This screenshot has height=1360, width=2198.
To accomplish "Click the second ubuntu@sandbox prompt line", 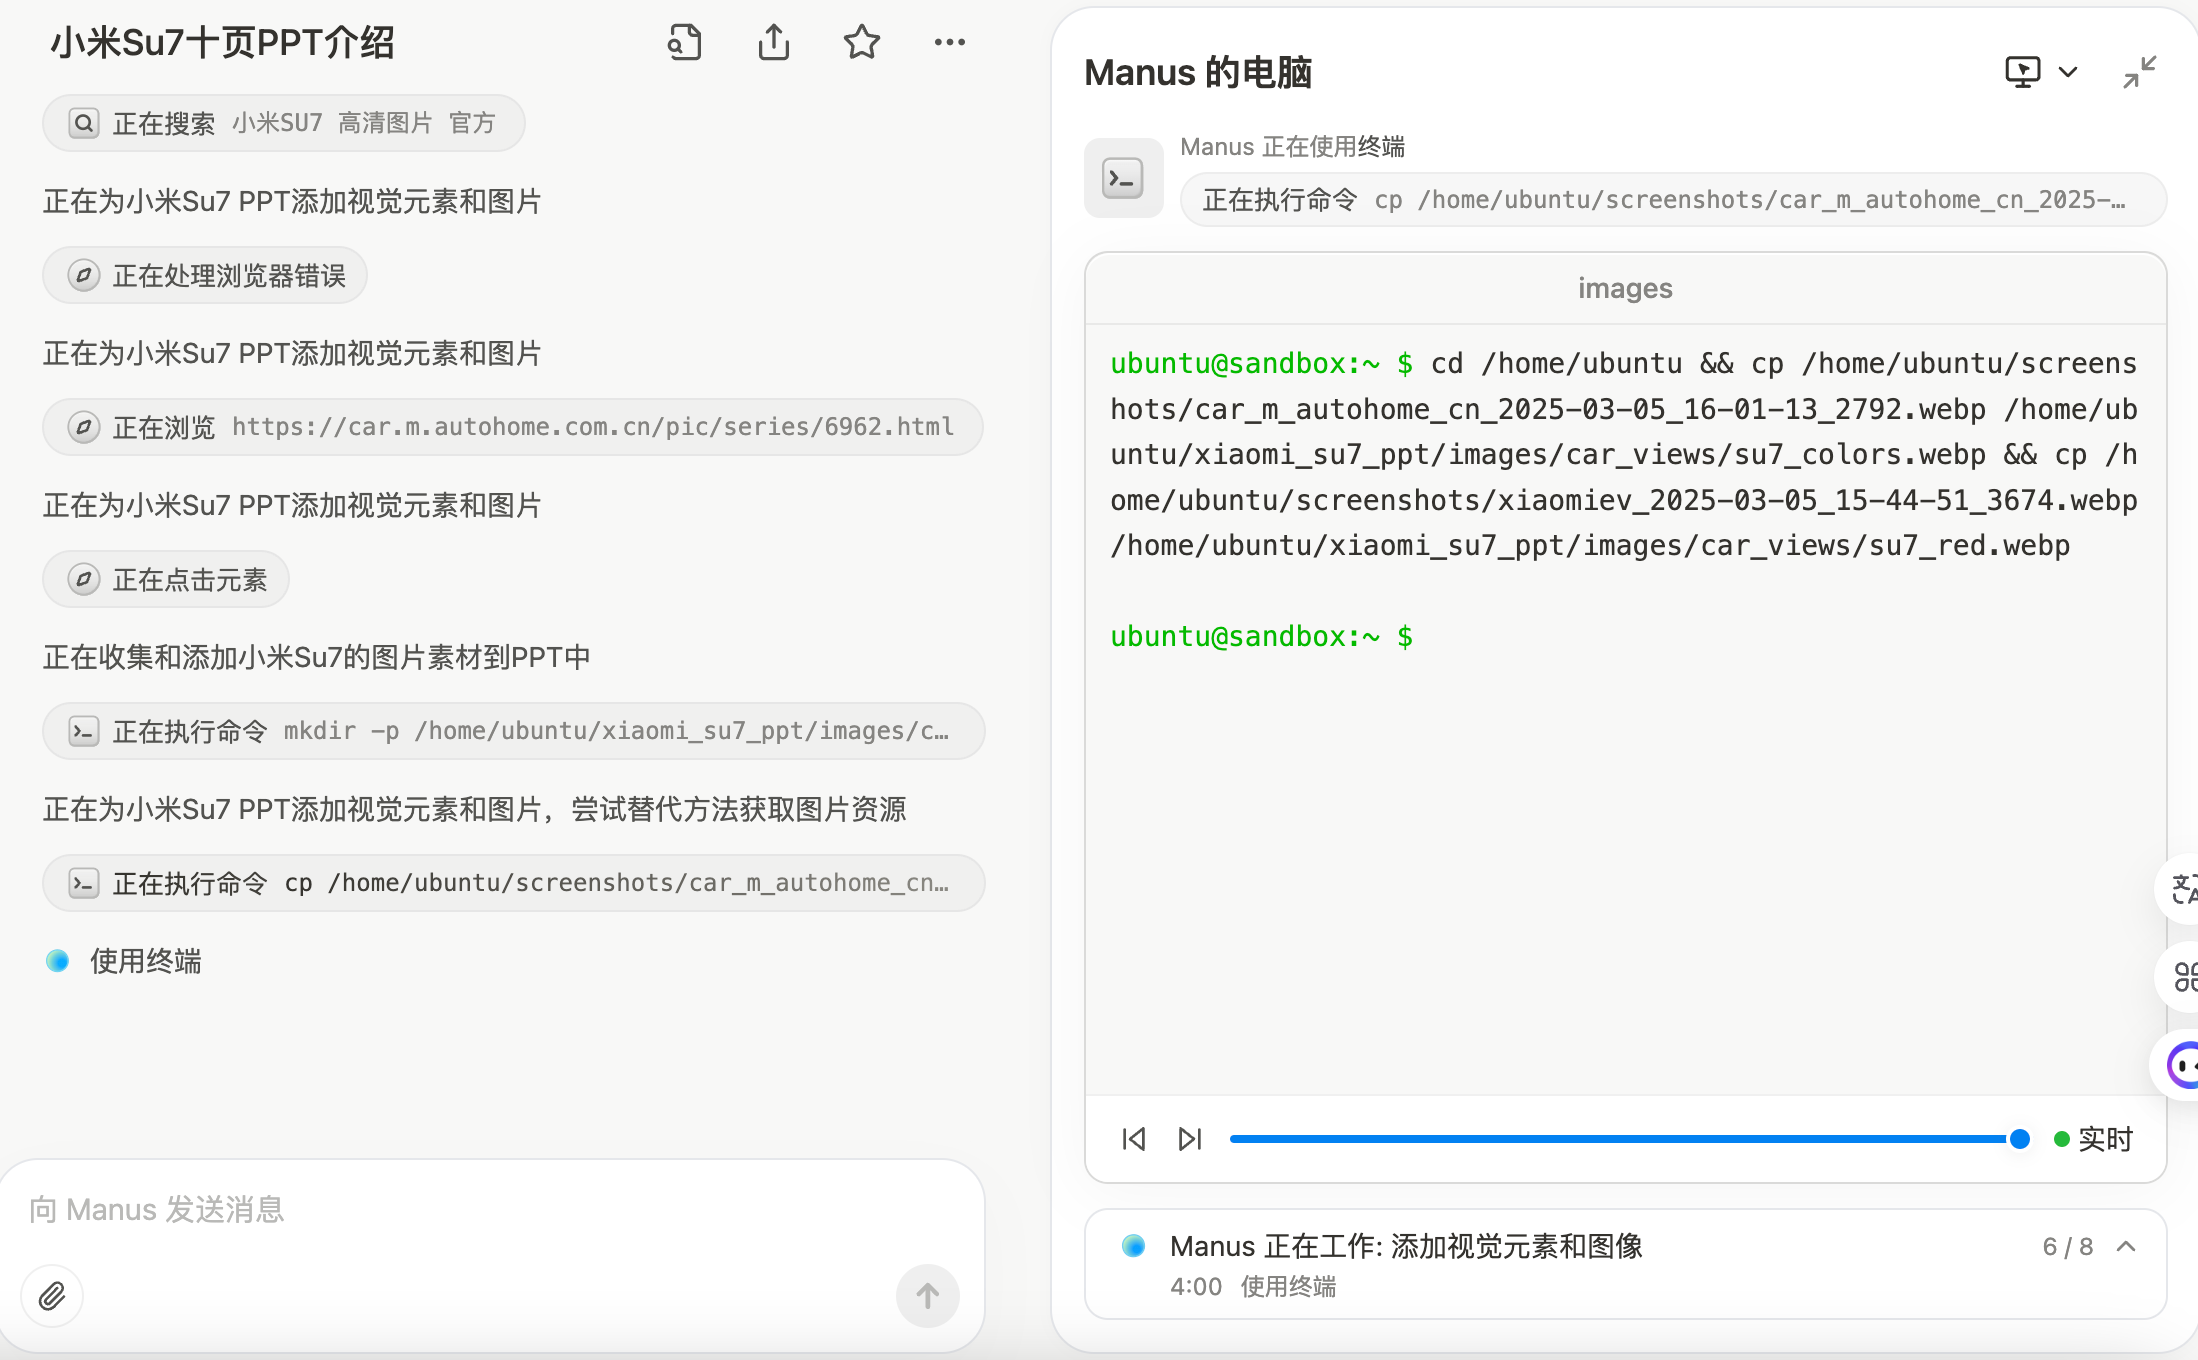I will pyautogui.click(x=1261, y=636).
